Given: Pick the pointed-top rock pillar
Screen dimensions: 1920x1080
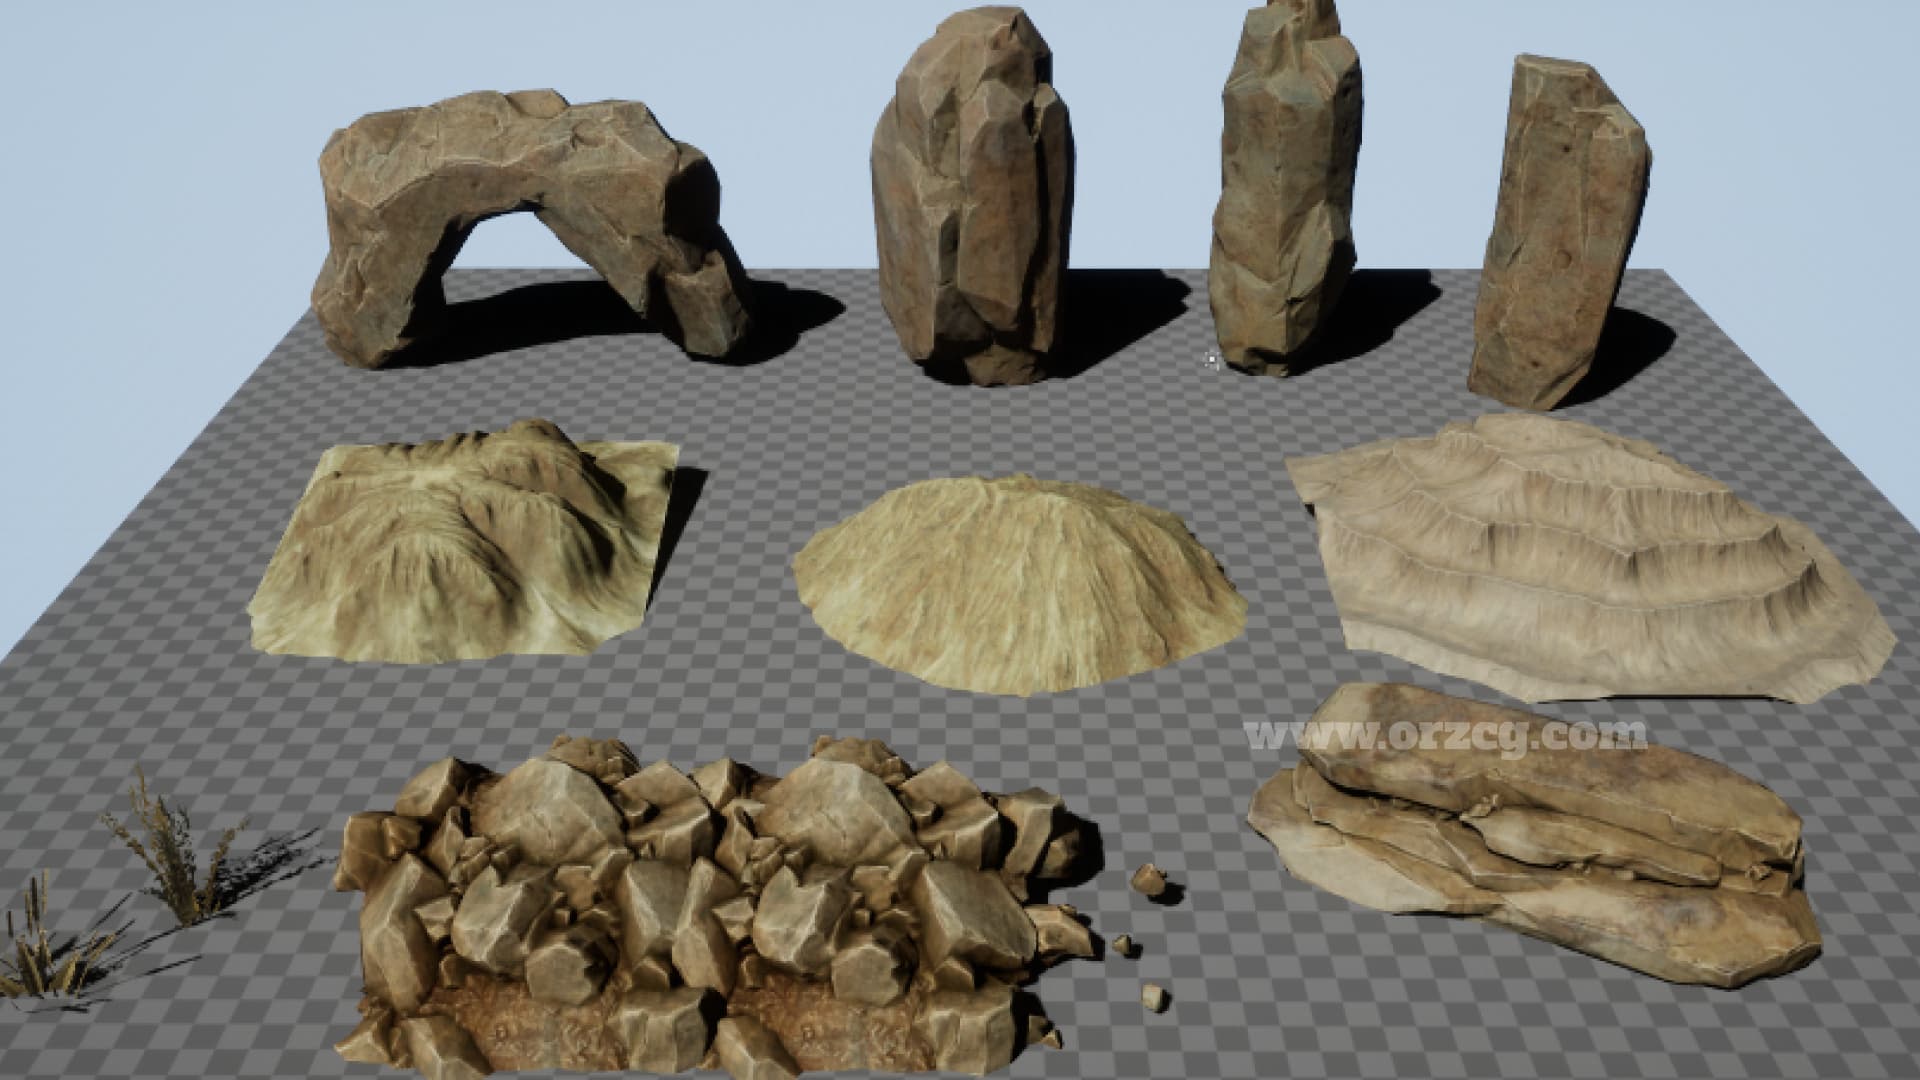Looking at the screenshot, I should pos(1284,190).
